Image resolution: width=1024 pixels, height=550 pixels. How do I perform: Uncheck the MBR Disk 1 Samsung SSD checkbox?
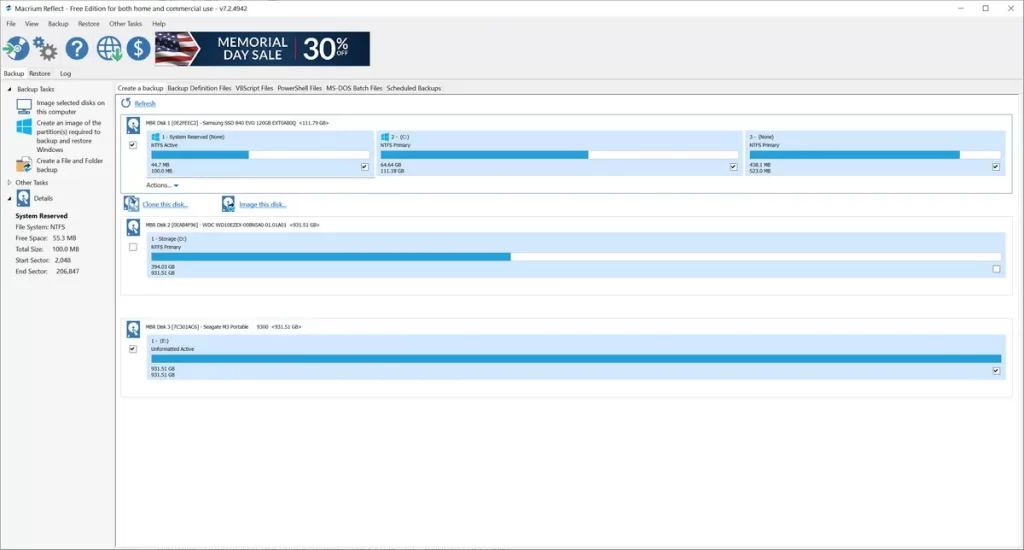point(133,145)
